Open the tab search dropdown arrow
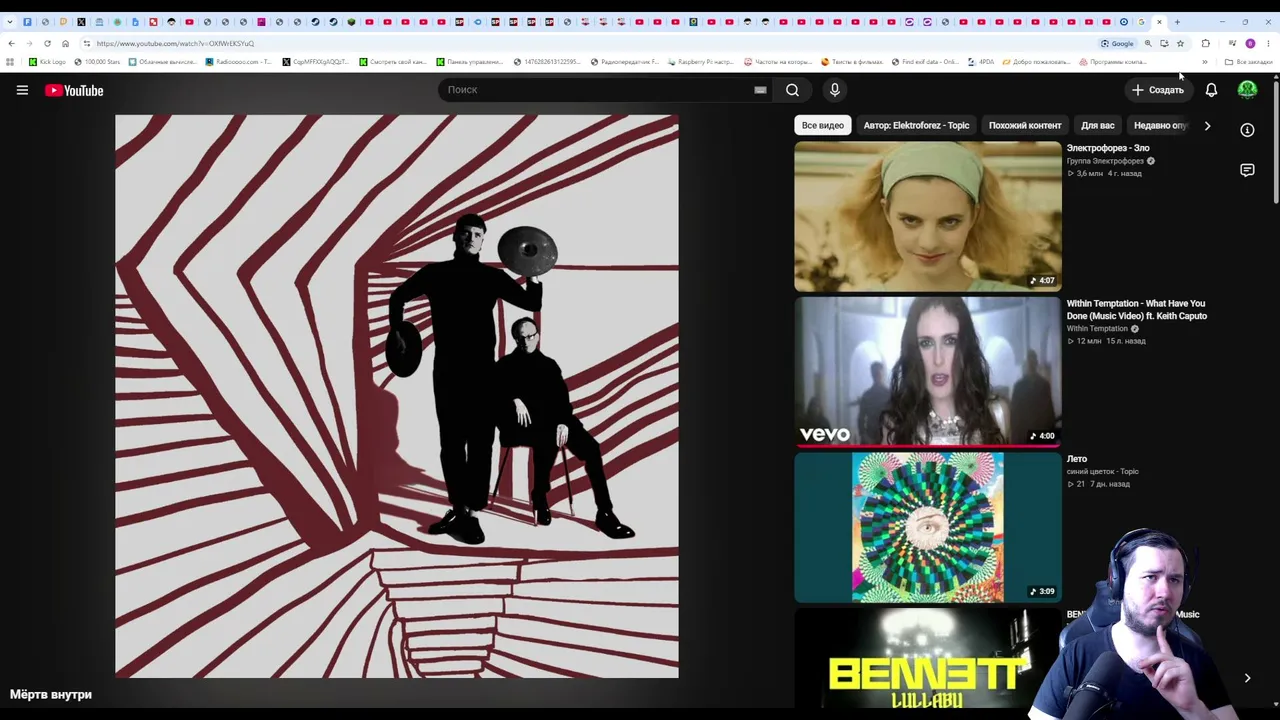This screenshot has height=720, width=1280. (10, 22)
